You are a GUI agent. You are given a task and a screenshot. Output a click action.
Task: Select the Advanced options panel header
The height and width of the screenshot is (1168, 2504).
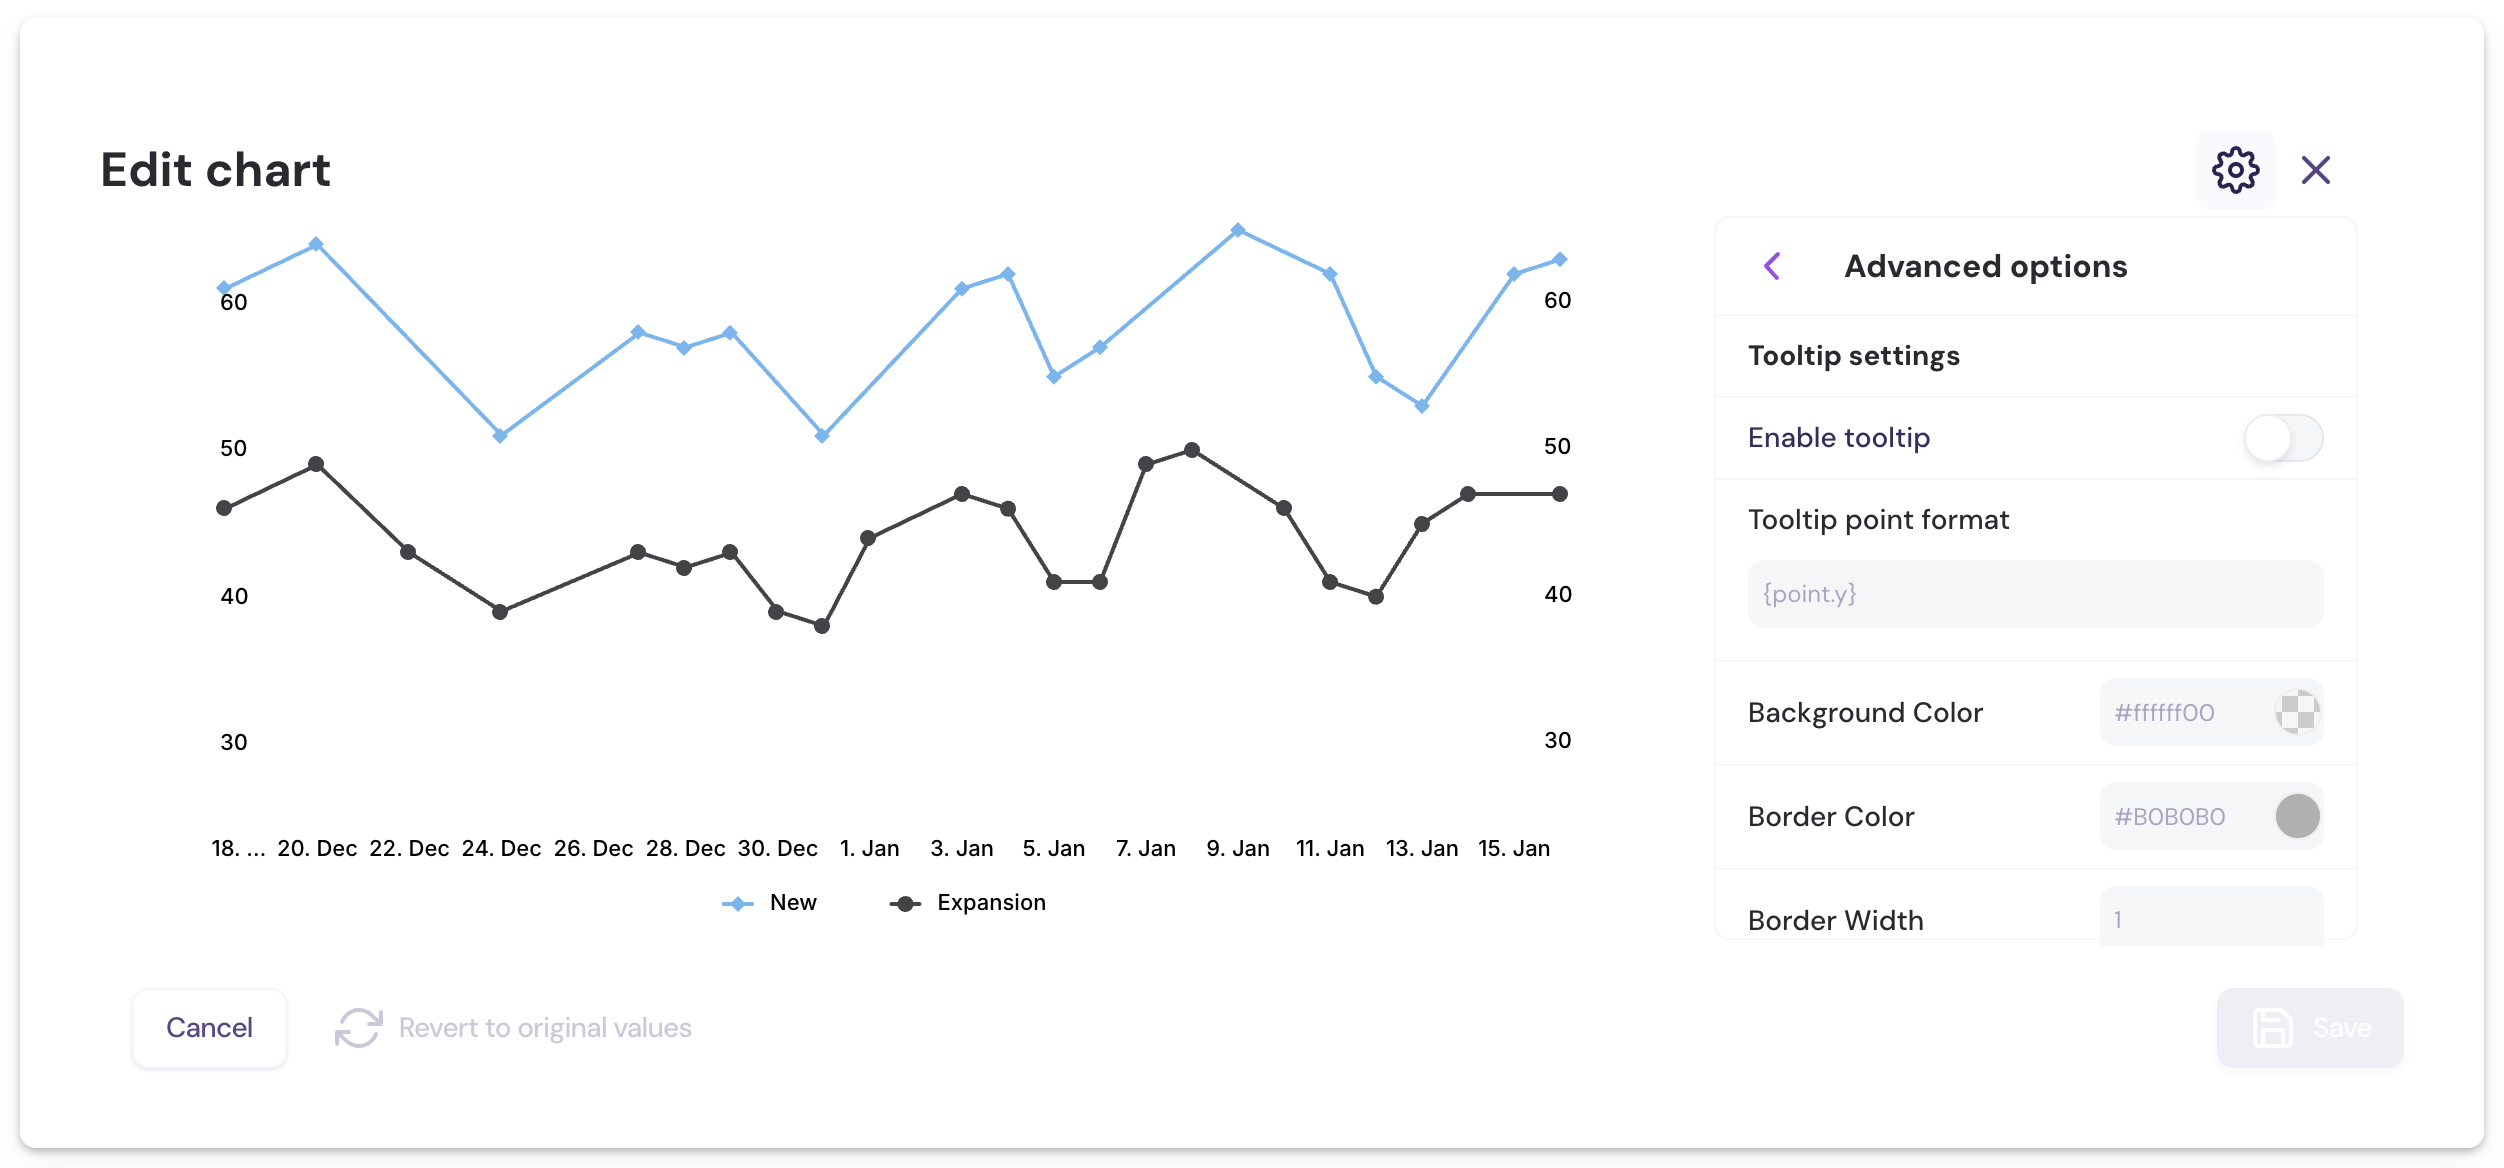(1986, 266)
